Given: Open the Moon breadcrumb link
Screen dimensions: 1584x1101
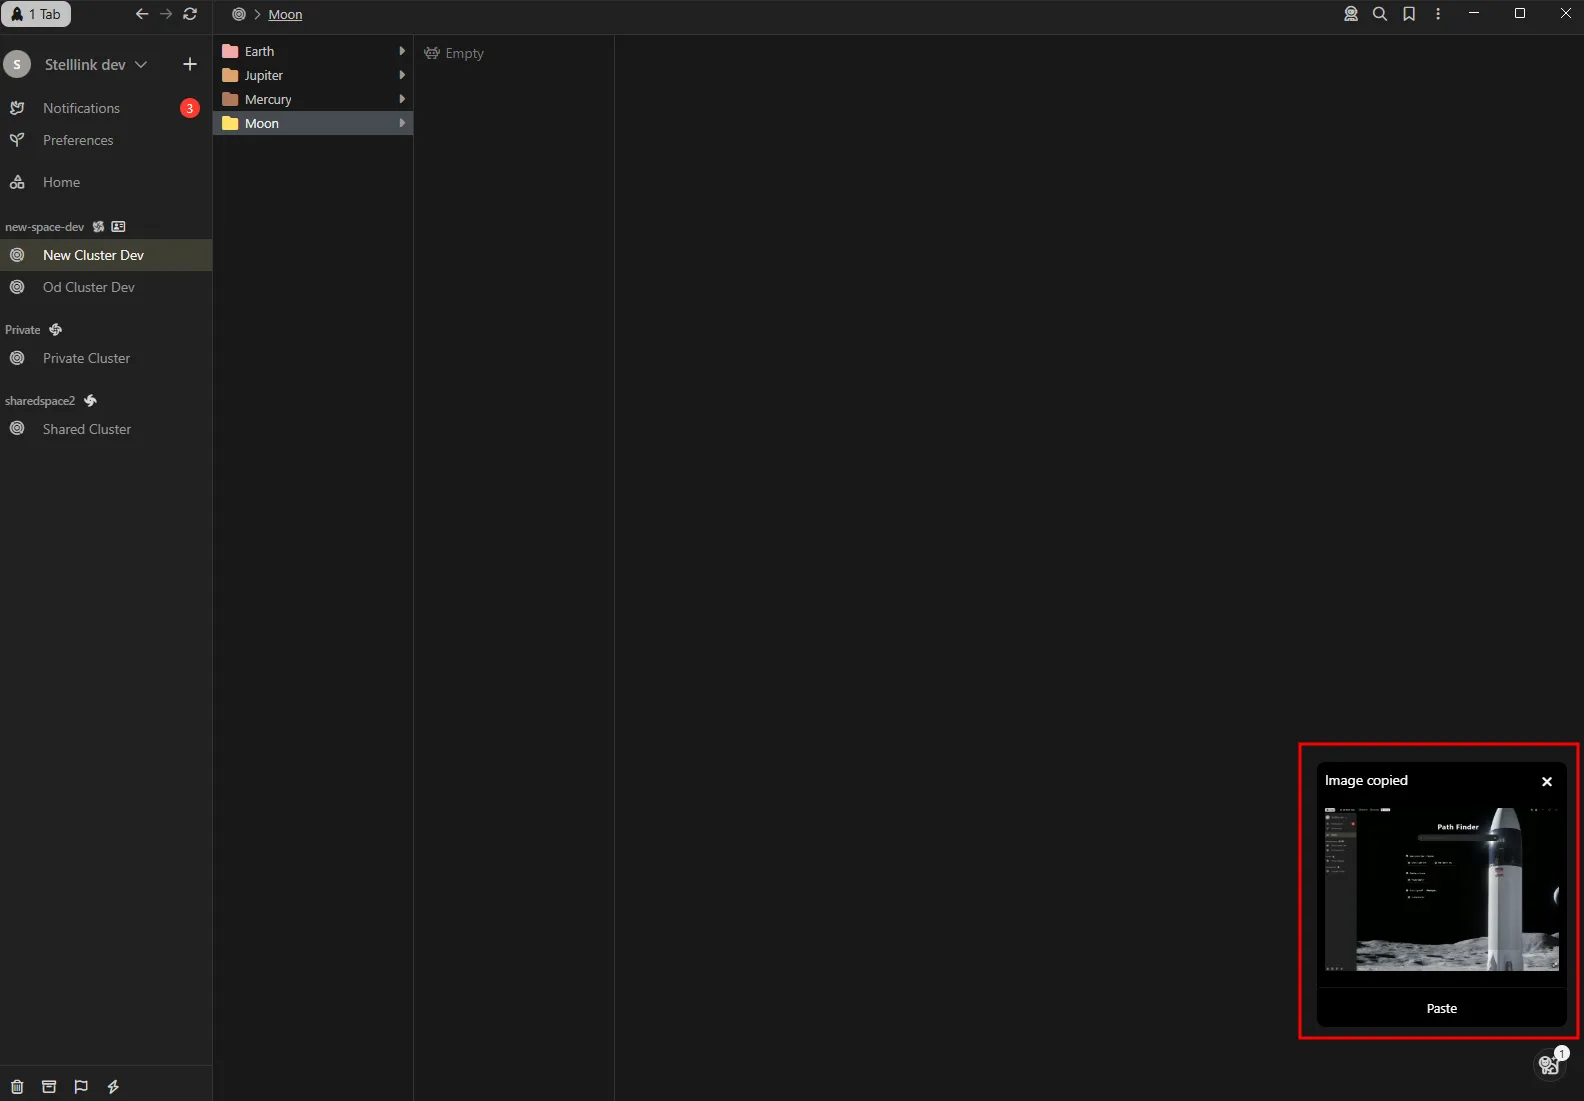Looking at the screenshot, I should (x=285, y=14).
